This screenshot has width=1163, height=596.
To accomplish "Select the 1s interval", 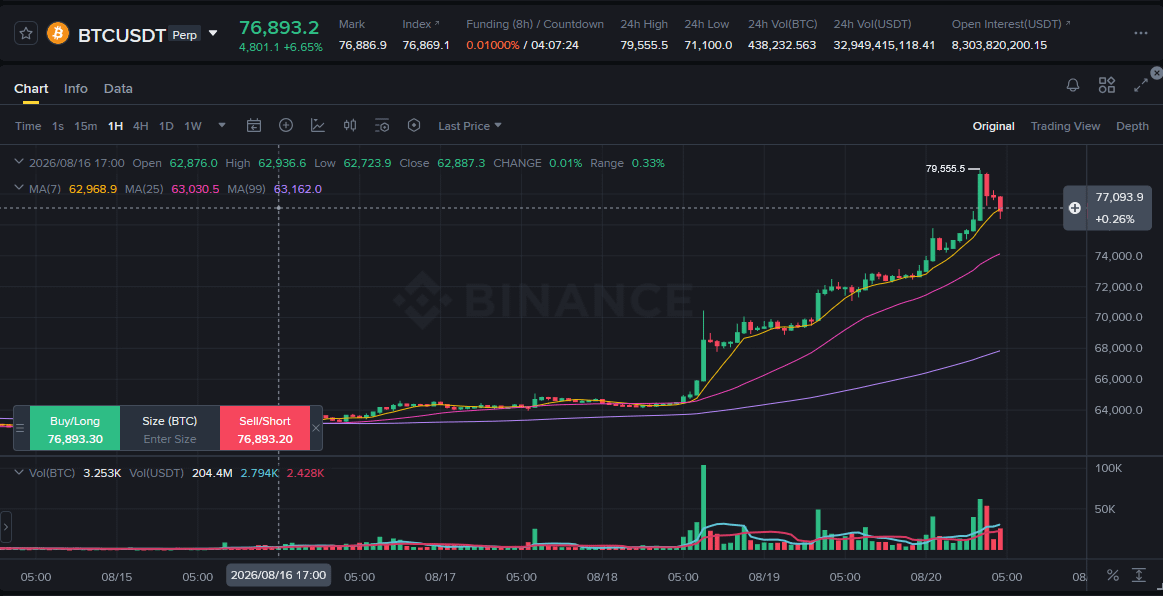I will [x=58, y=126].
